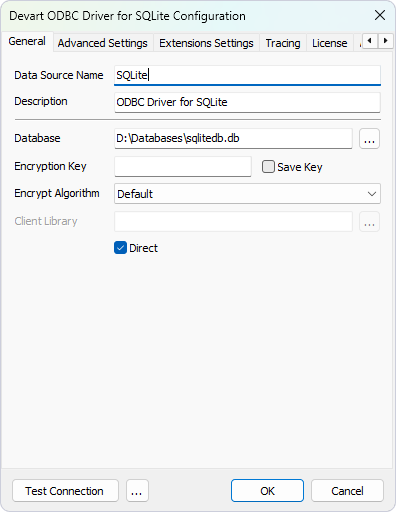The image size is (396, 512).
Task: Click the Data Source Name field
Action: click(247, 75)
